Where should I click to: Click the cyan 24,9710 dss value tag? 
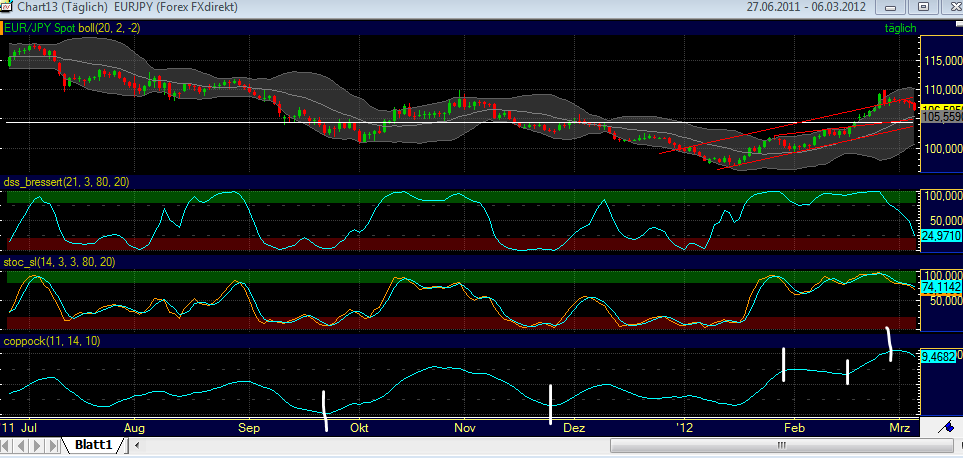939,236
